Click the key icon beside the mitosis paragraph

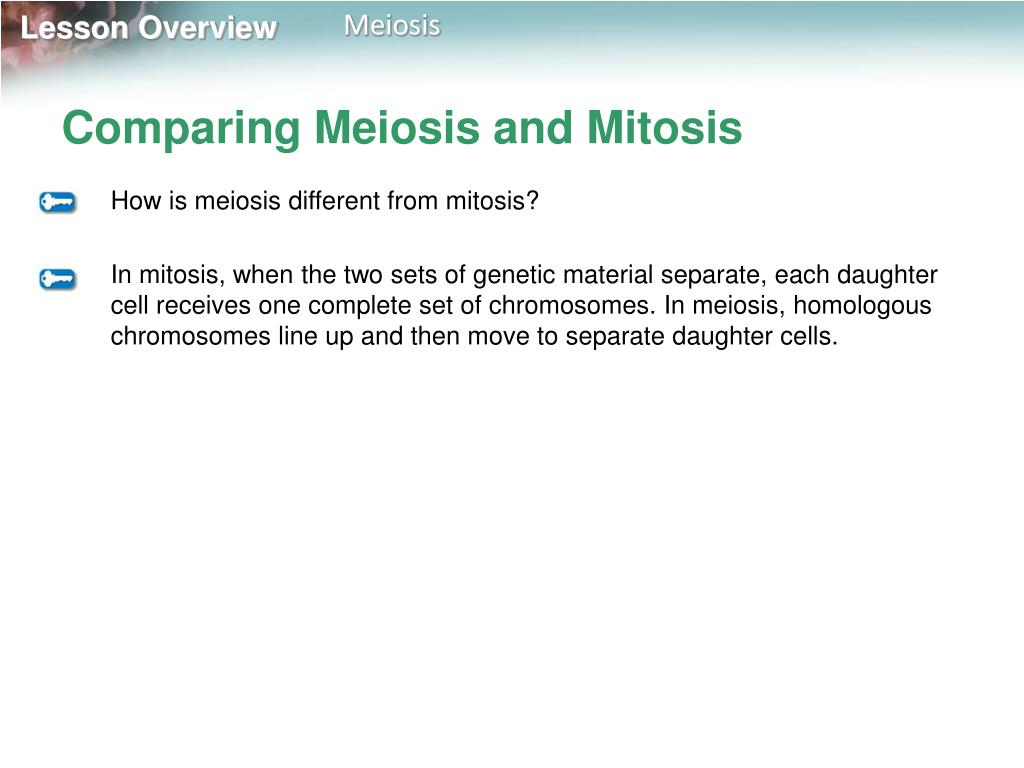pos(57,279)
